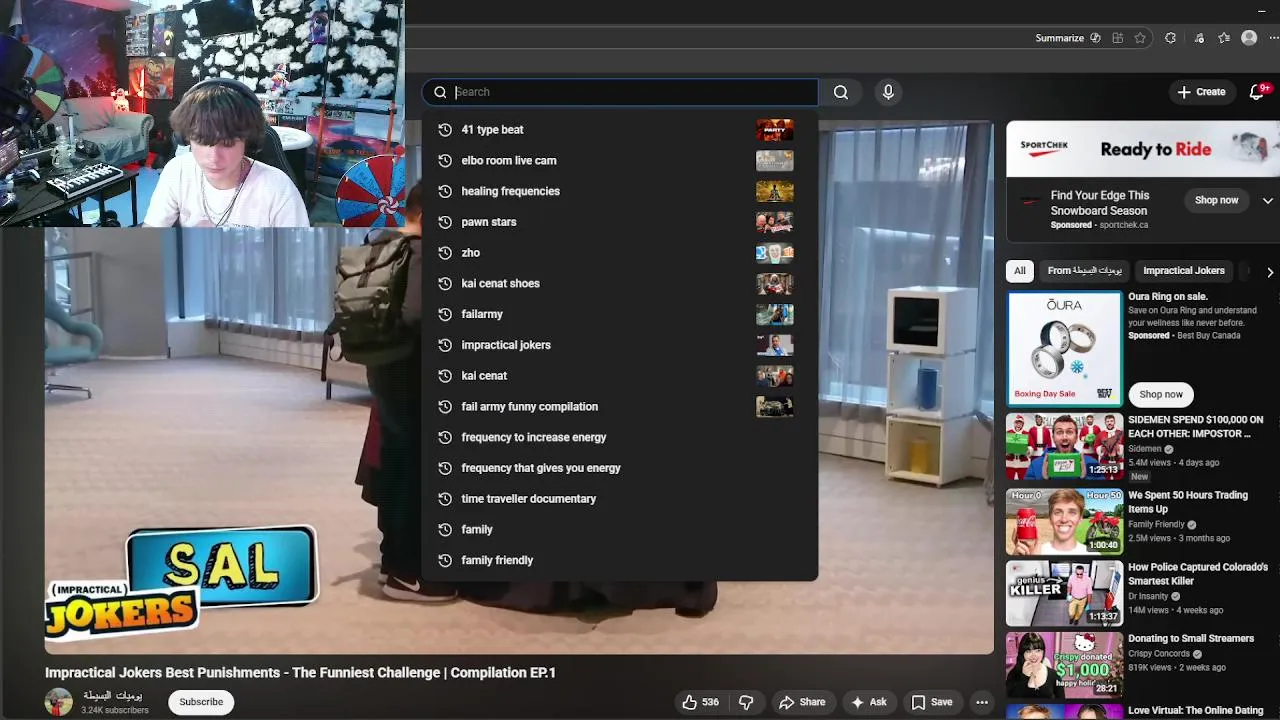Open the video title 'Impractical Jokers Best Punishments'

click(300, 673)
